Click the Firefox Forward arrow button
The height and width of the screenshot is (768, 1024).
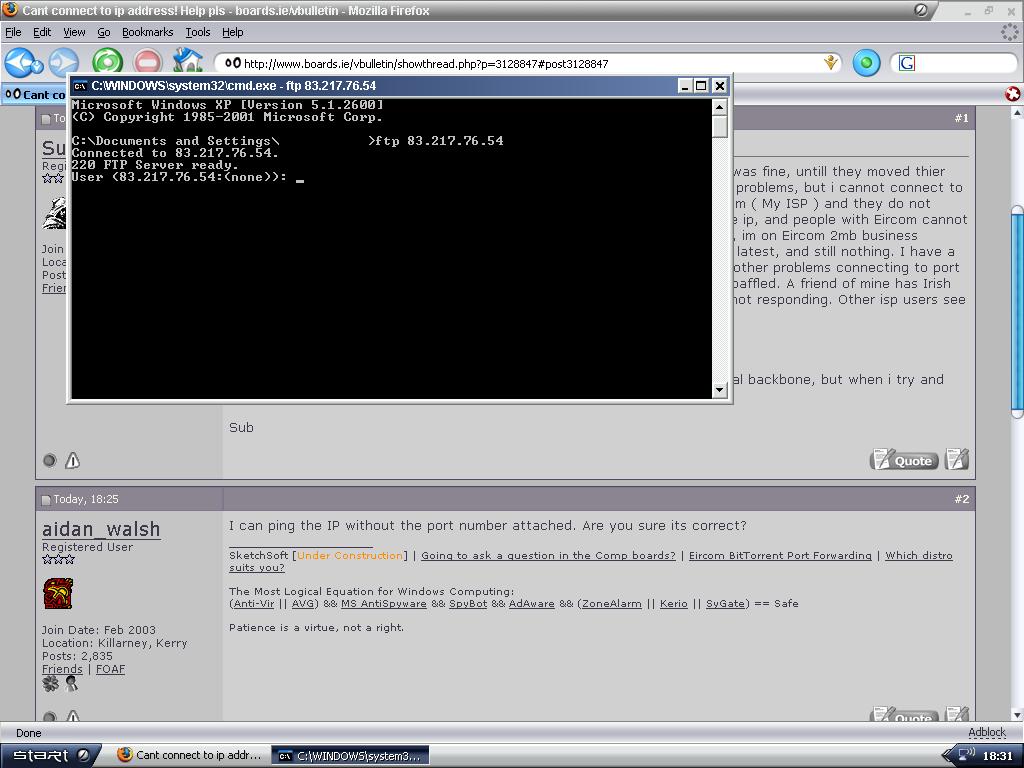[64, 63]
